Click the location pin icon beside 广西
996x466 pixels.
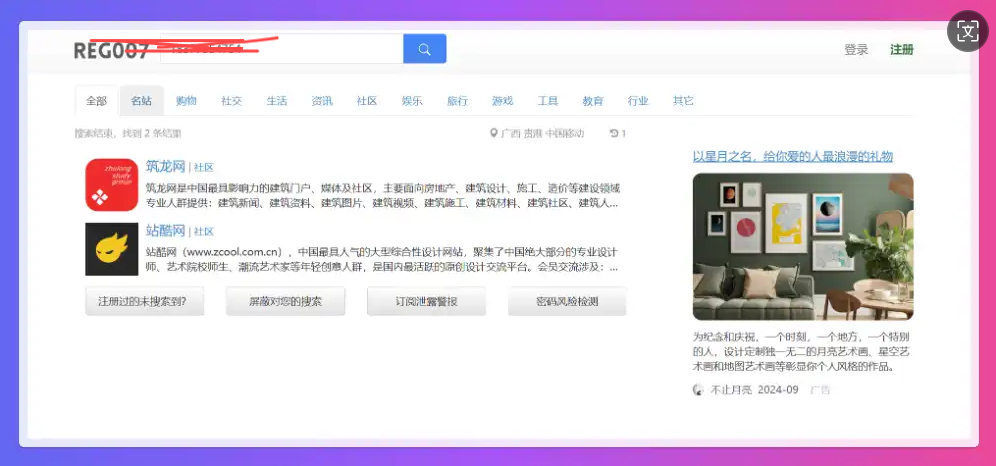point(494,133)
